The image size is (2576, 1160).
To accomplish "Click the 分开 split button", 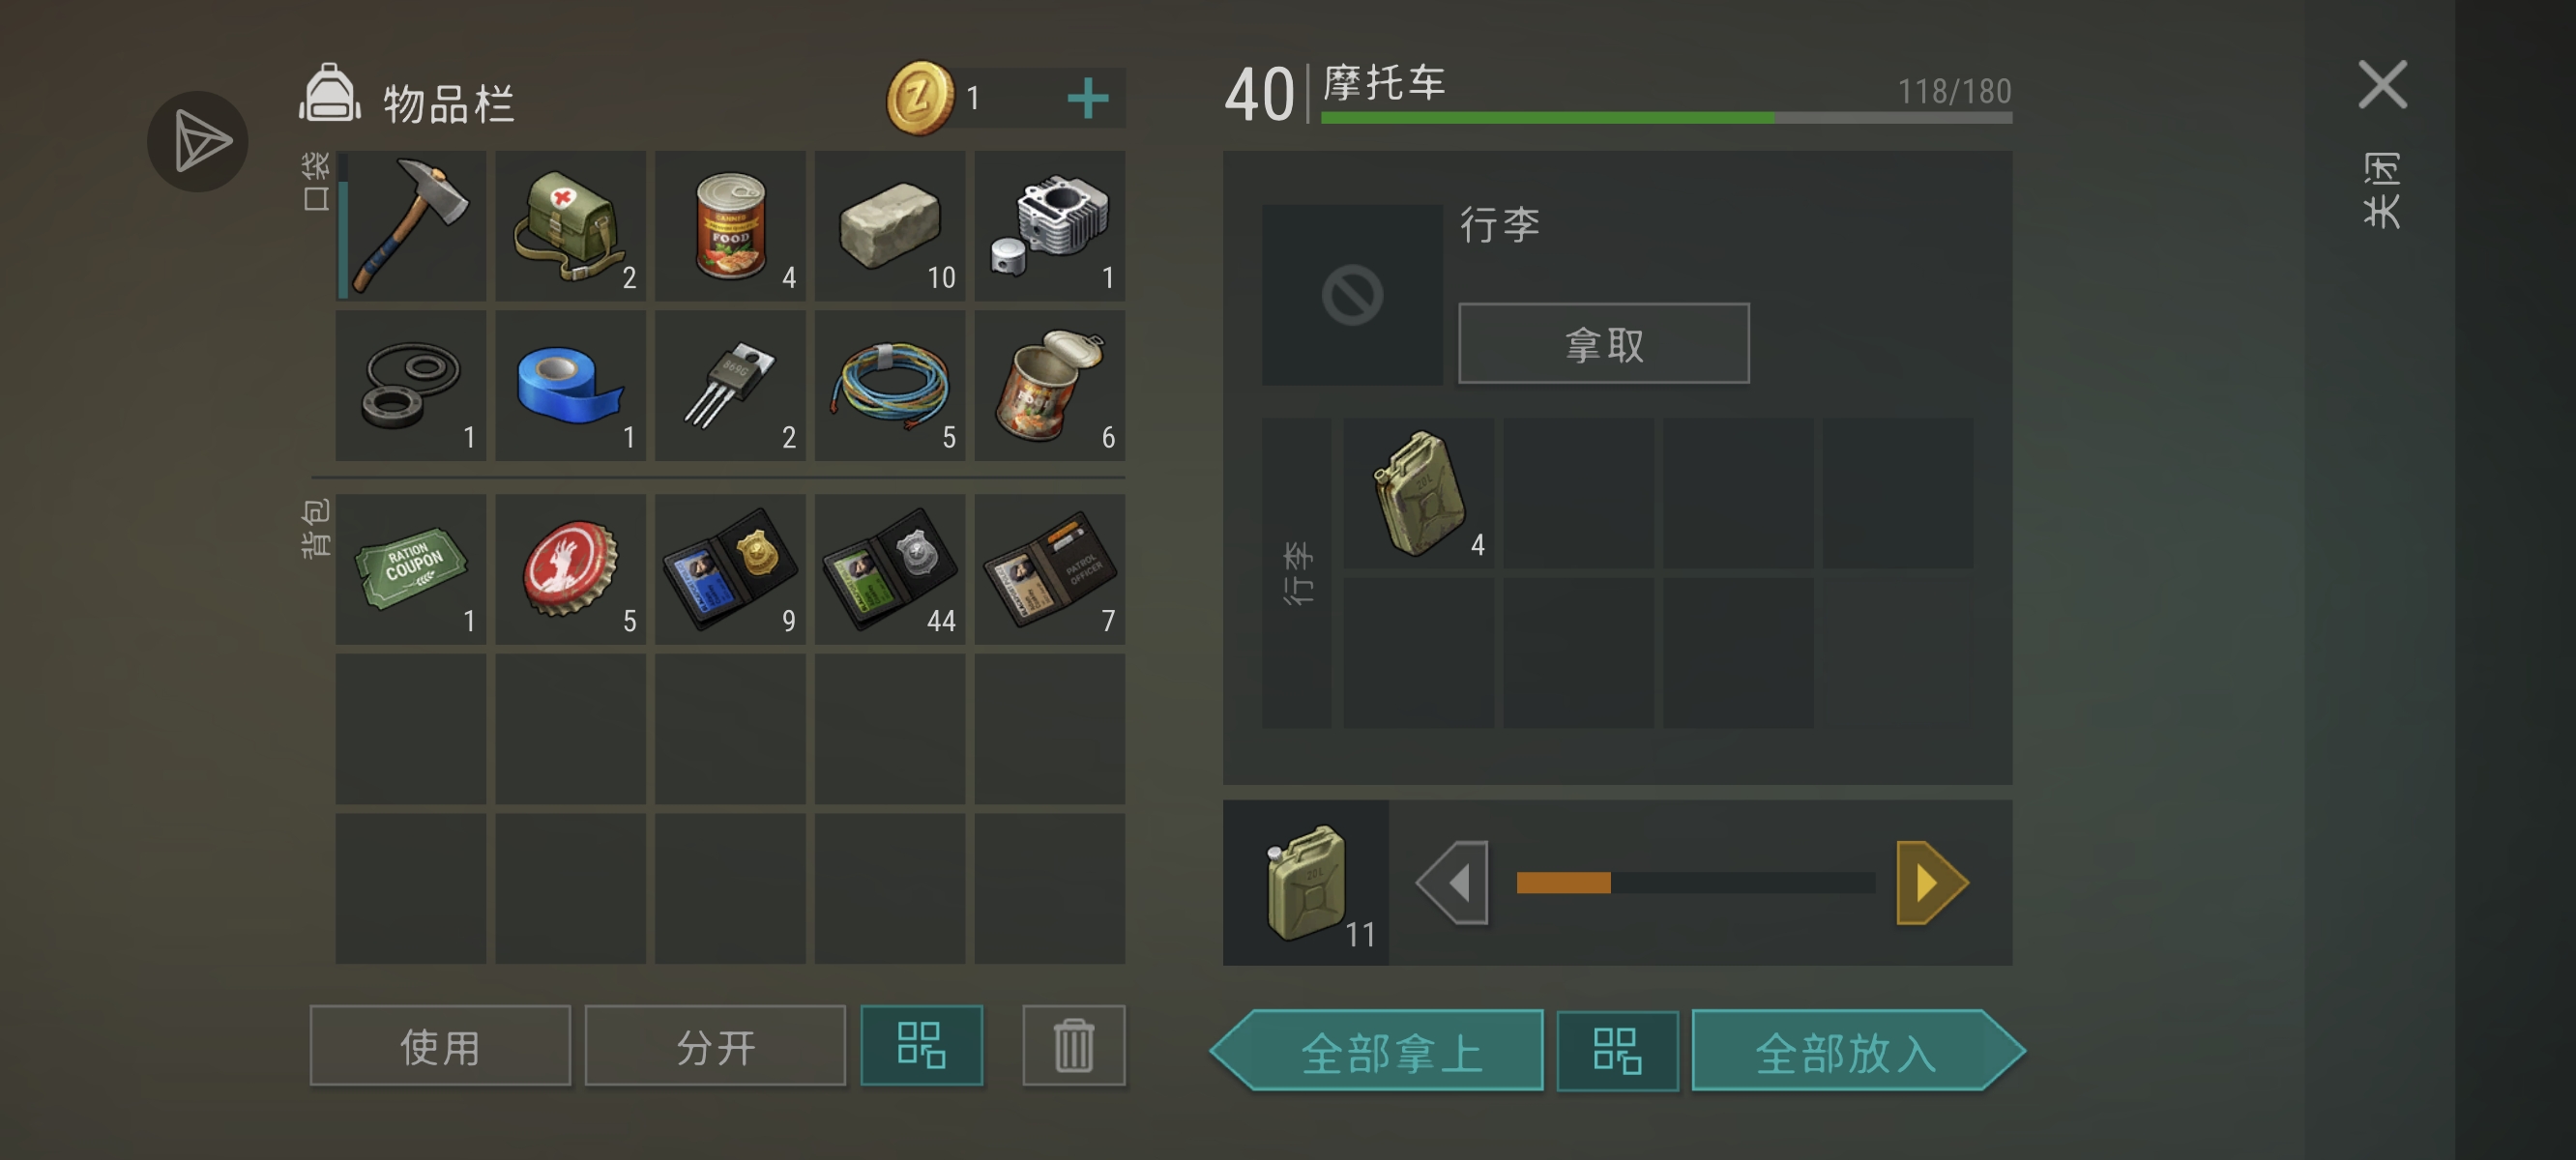I will coord(715,1046).
